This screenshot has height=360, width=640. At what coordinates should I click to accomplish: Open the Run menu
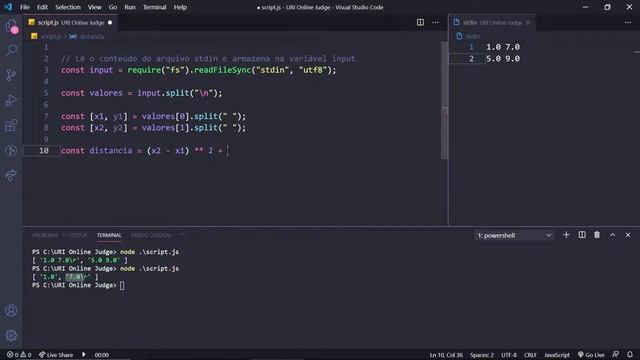coord(130,7)
